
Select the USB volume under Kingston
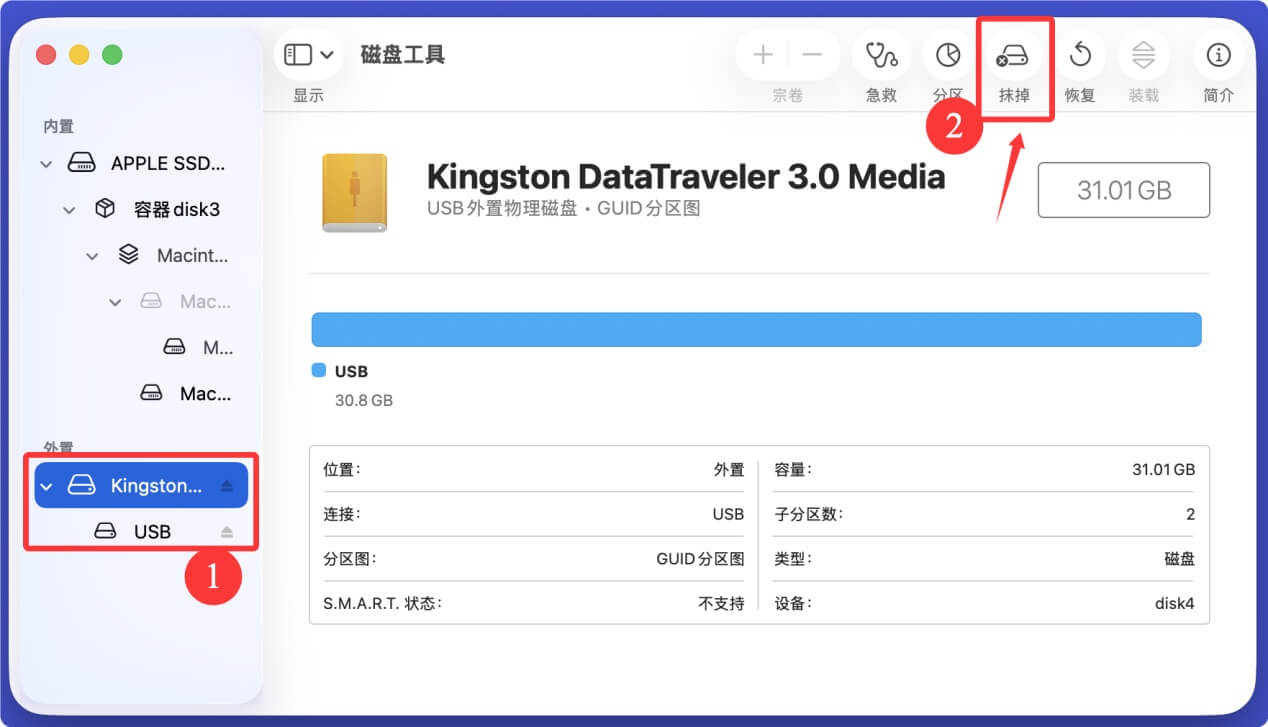(x=150, y=531)
